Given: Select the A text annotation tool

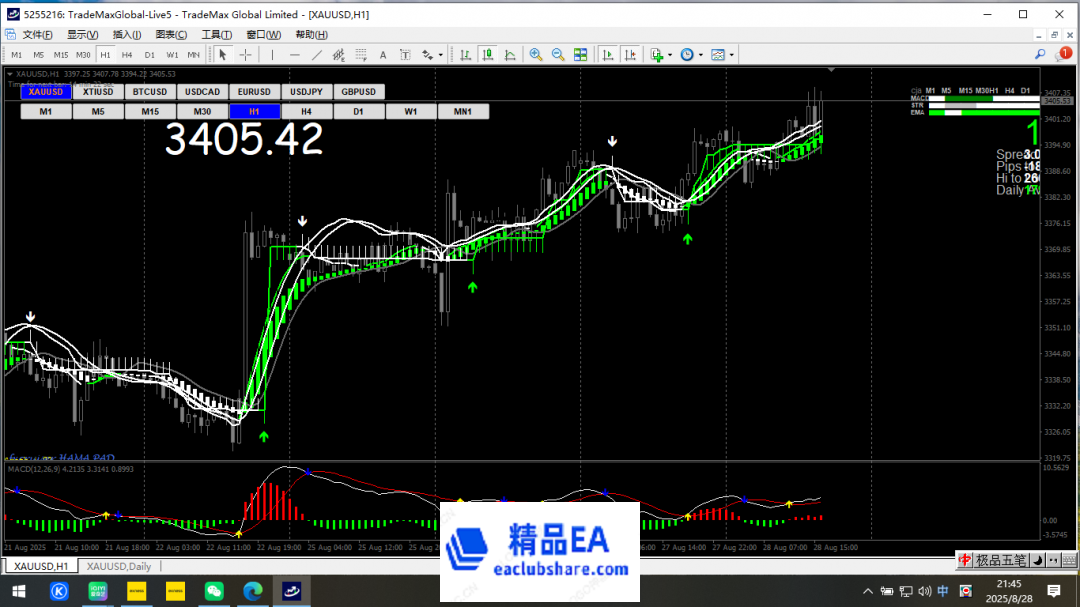Looking at the screenshot, I should pos(383,54).
